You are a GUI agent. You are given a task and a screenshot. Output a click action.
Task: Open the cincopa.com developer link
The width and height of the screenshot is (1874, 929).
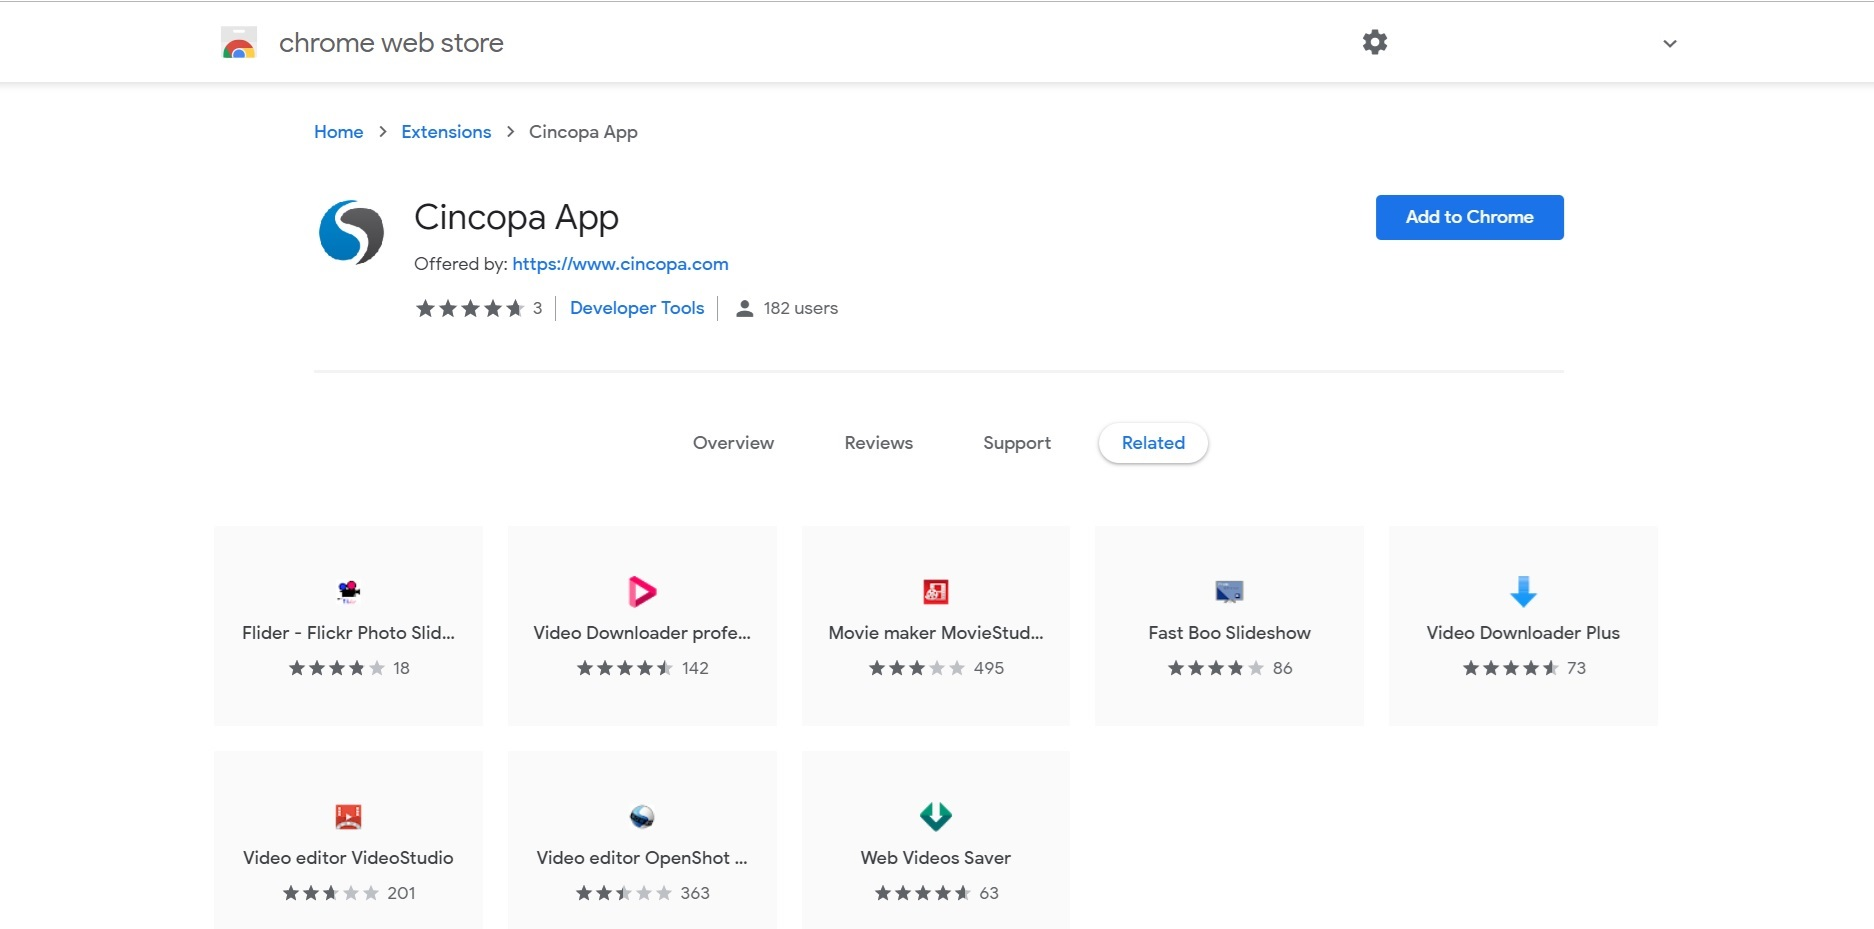point(620,264)
